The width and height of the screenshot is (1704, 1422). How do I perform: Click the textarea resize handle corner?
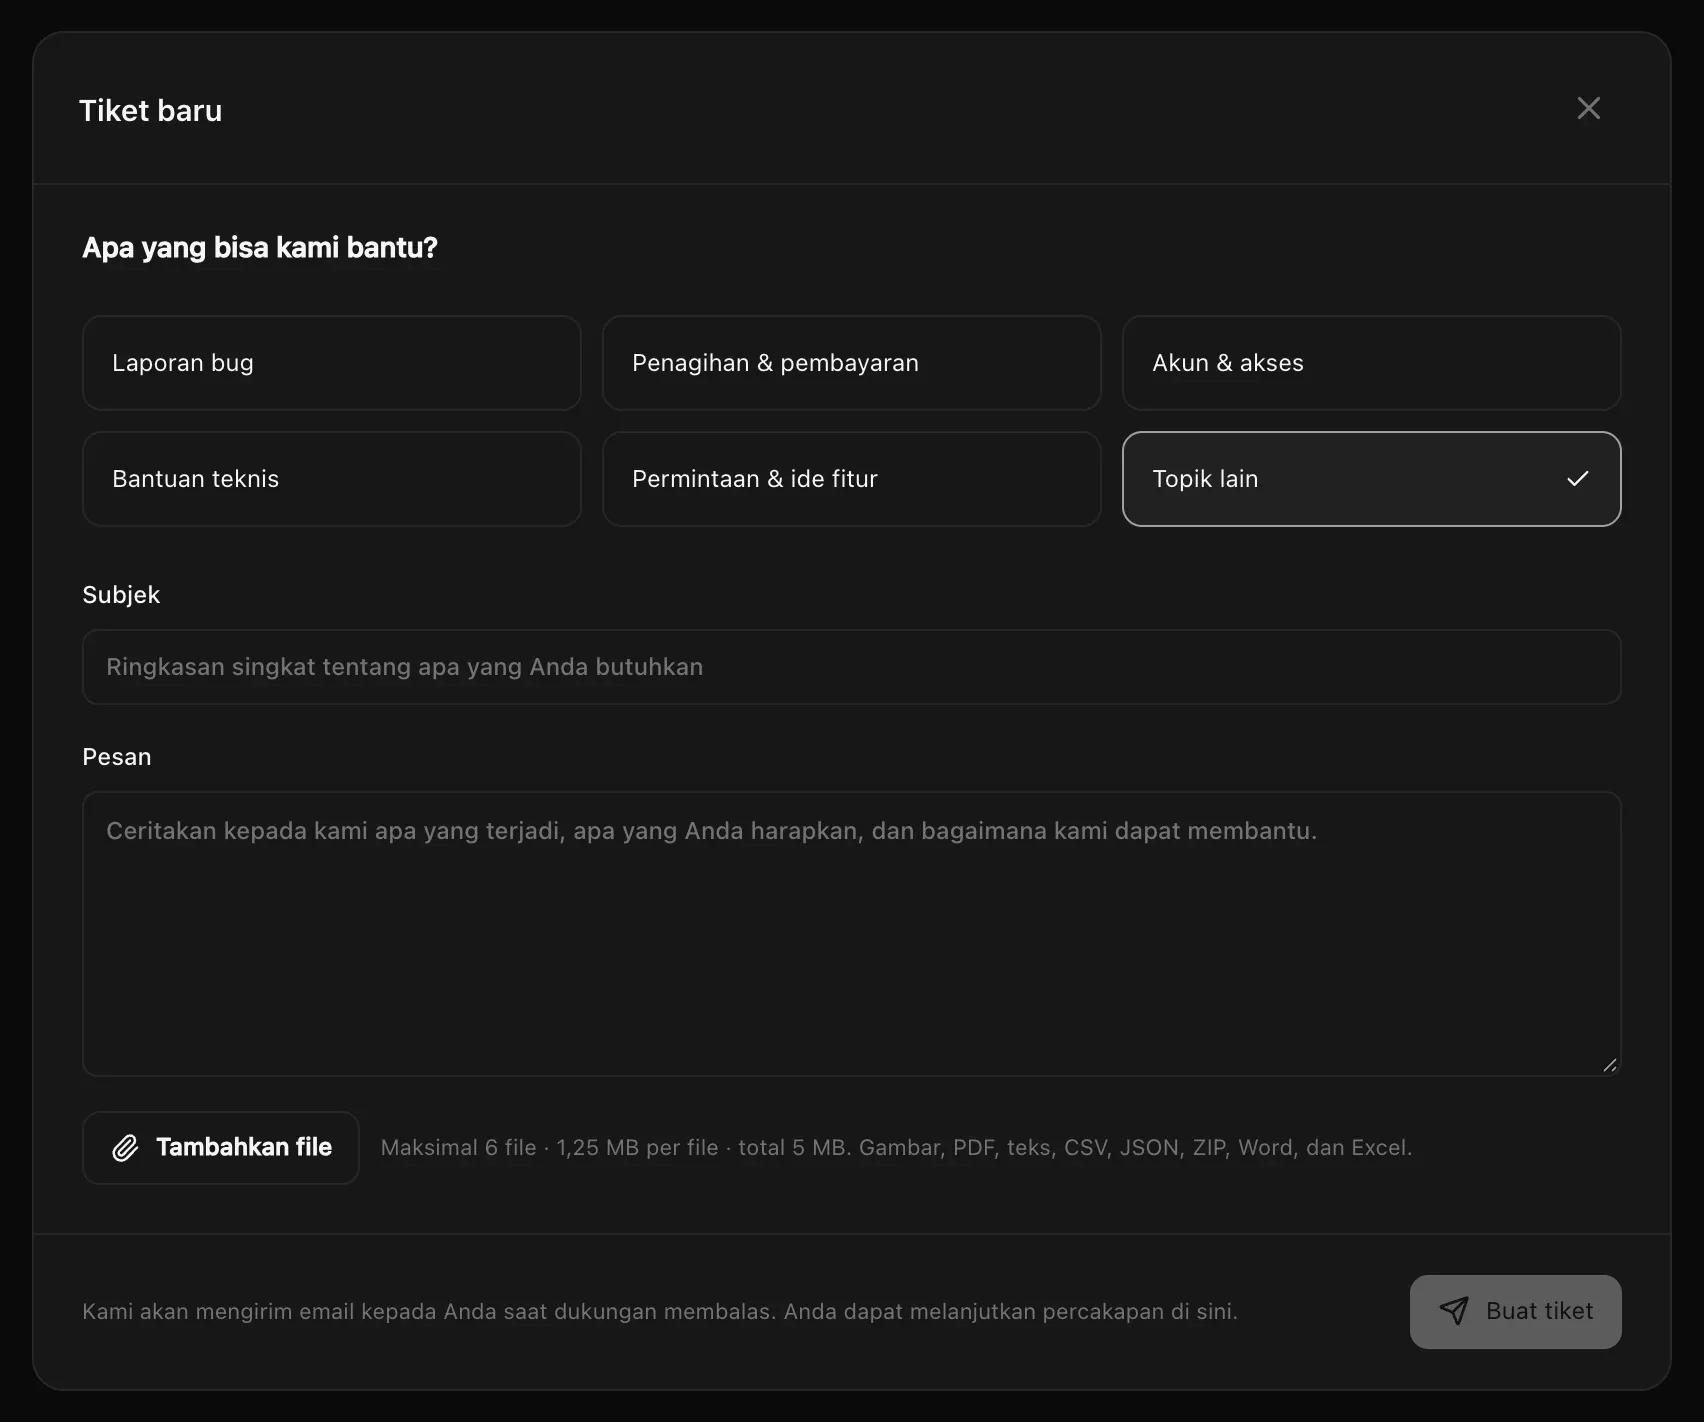[1609, 1065]
